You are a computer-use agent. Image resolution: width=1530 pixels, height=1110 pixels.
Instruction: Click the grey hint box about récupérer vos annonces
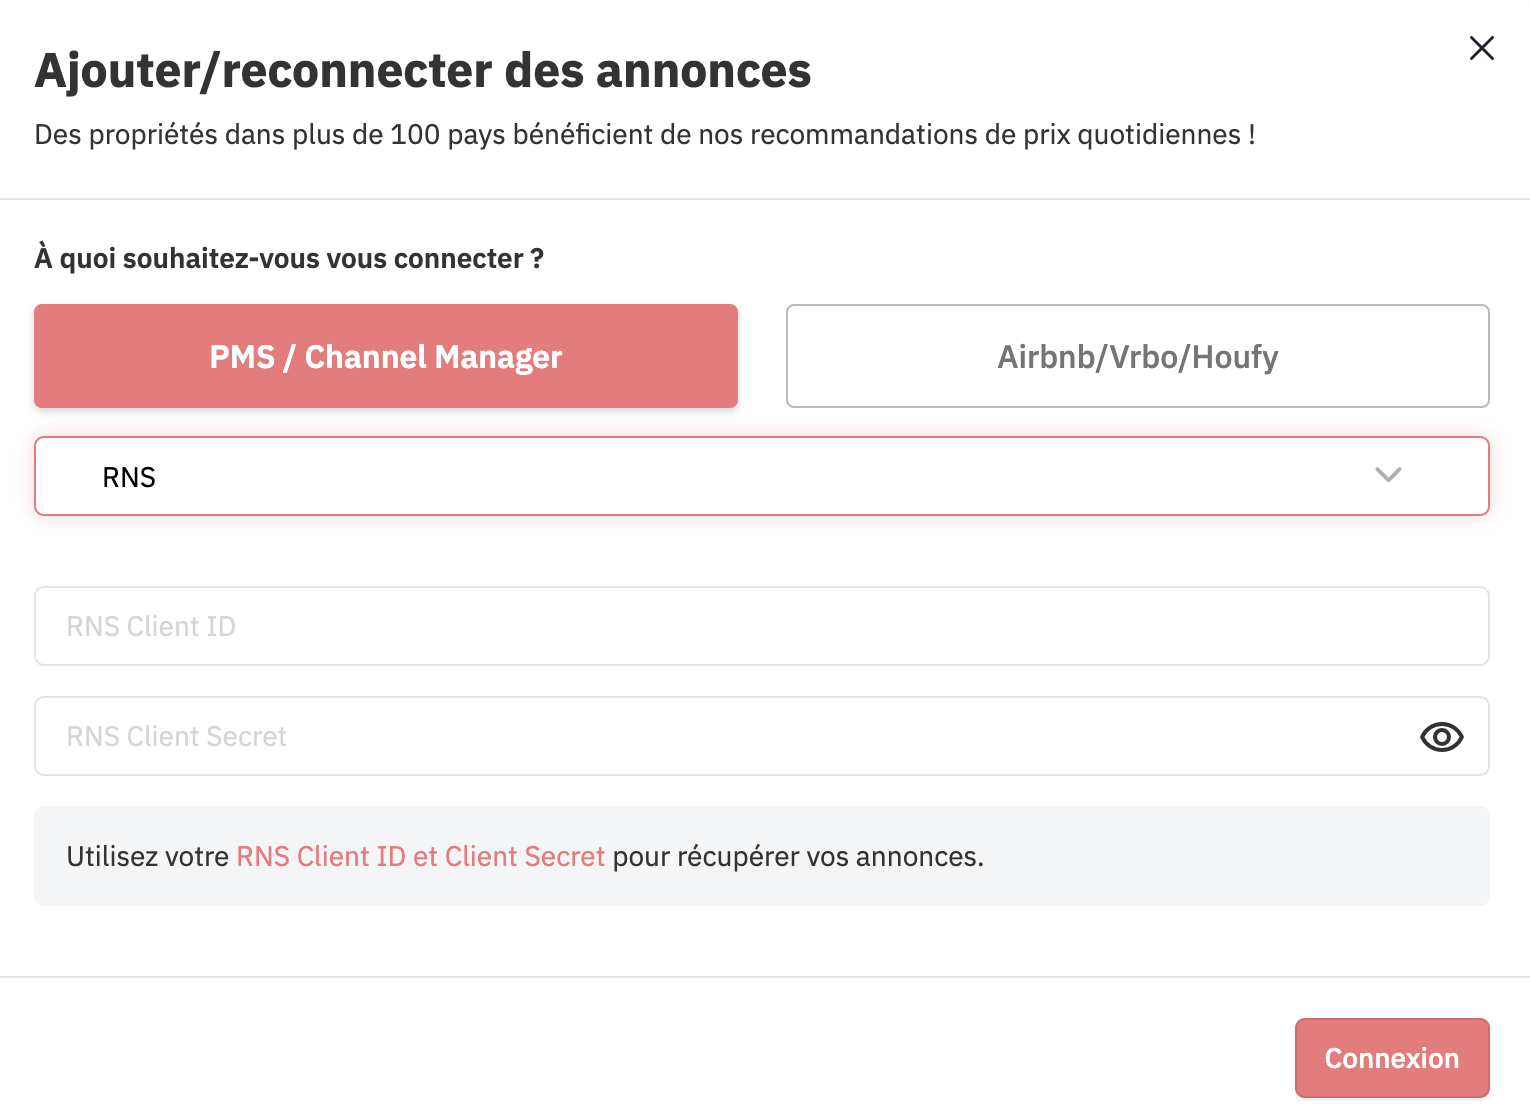pyautogui.click(x=762, y=856)
